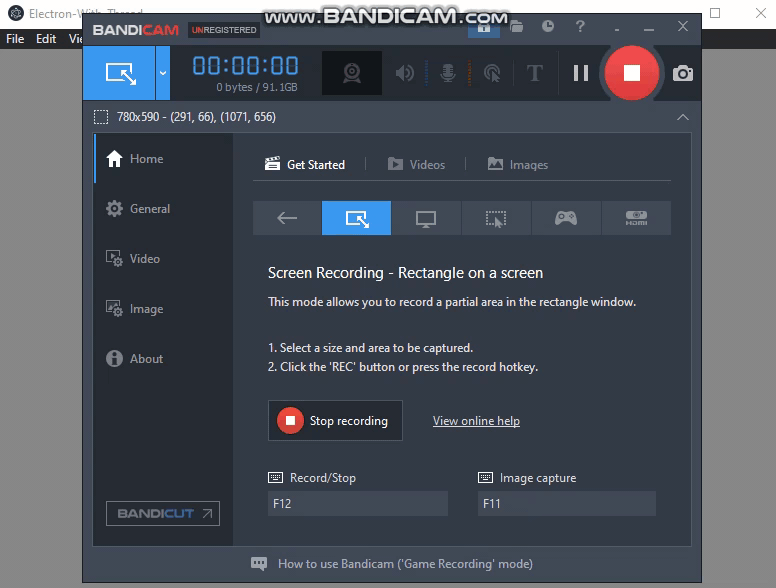Open the Video settings section
Screen dimensions: 776x588
163,259
